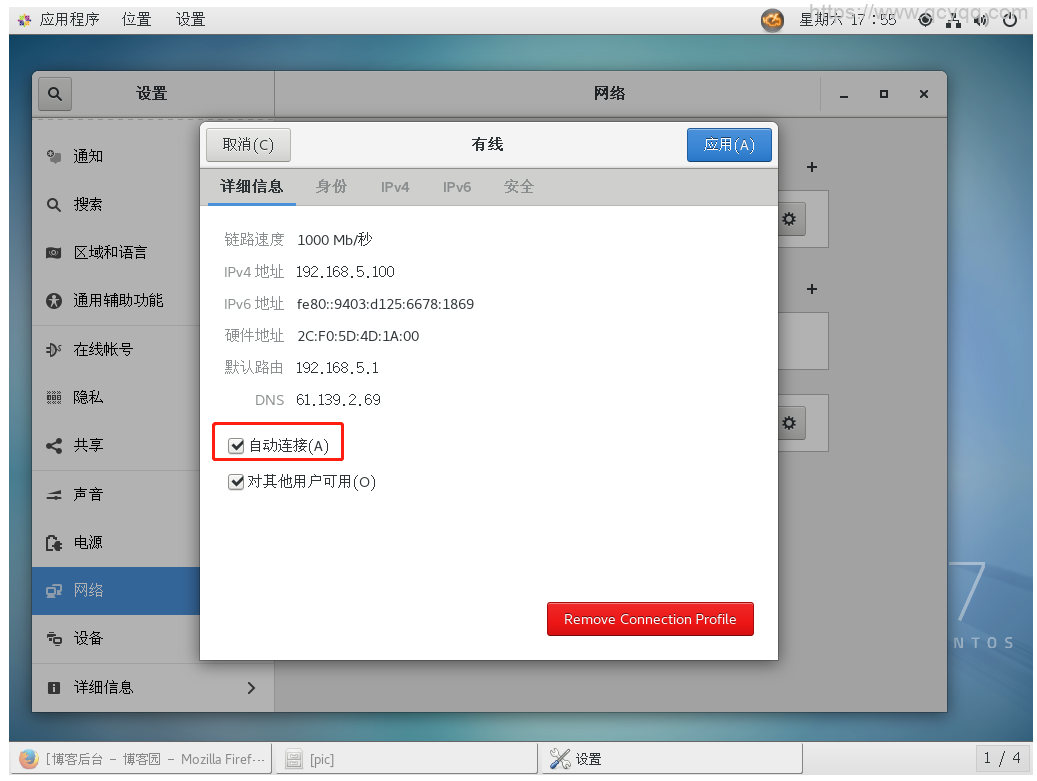Open the Places (位置) menu
The image size is (1037, 781).
pos(137,19)
